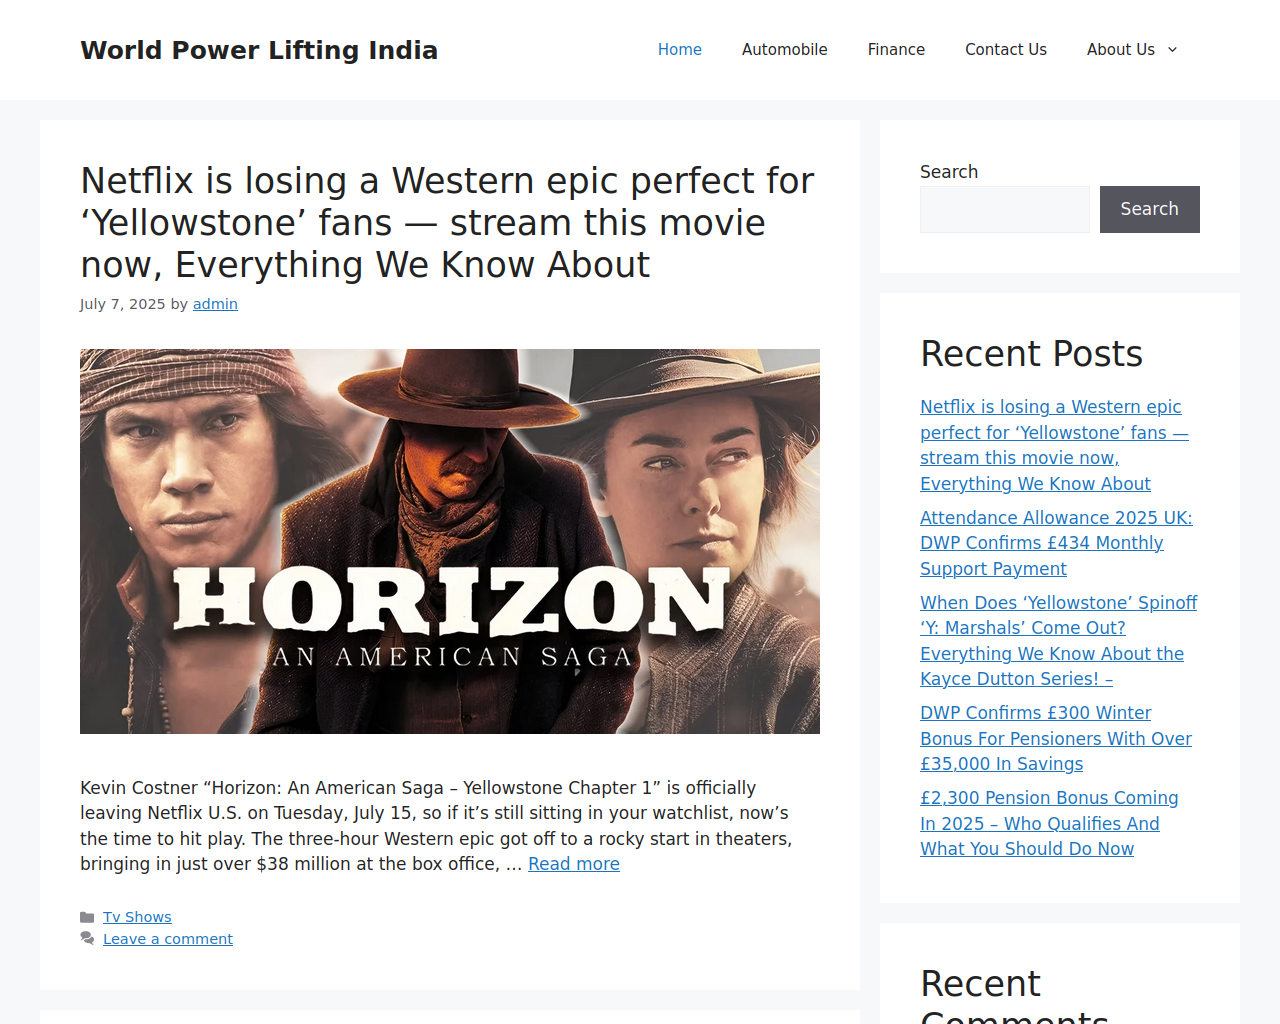Select the Recent Posts heading
The image size is (1280, 1024).
coord(1031,354)
